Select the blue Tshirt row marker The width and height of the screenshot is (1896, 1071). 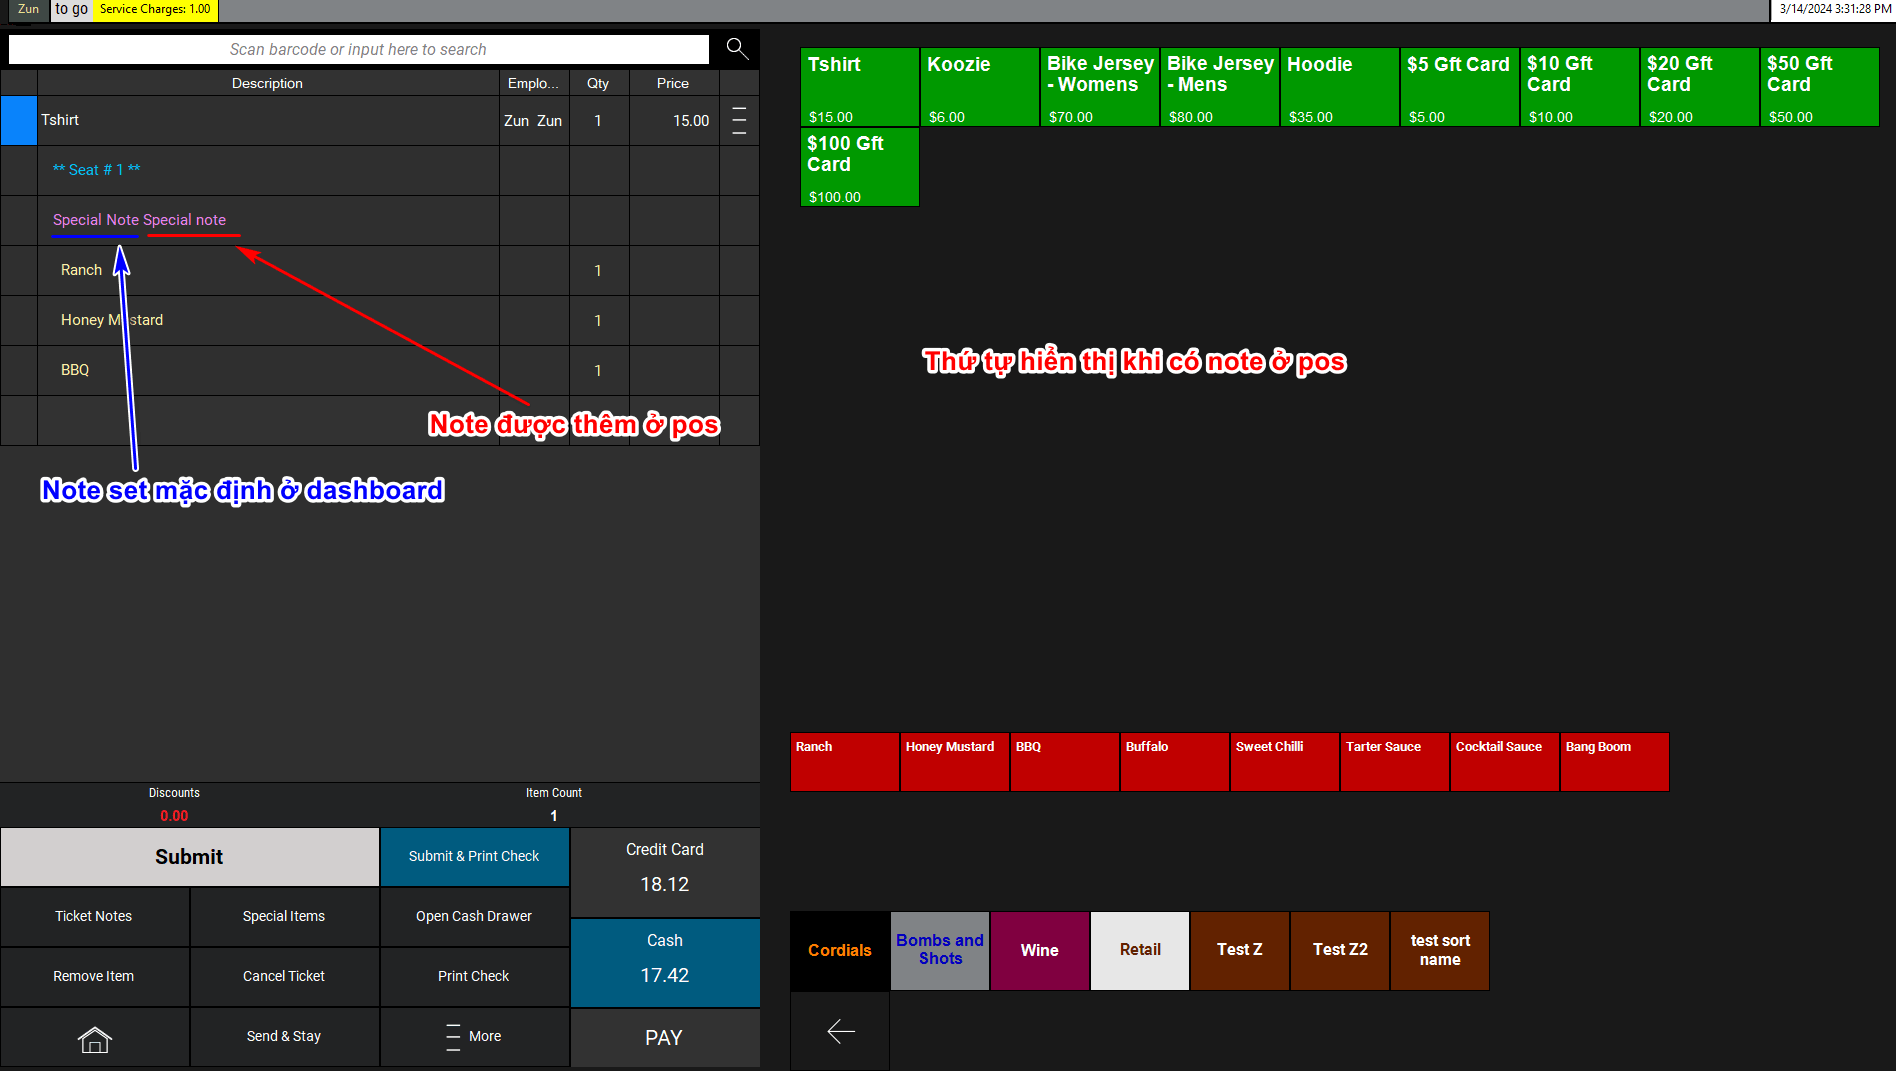click(19, 121)
